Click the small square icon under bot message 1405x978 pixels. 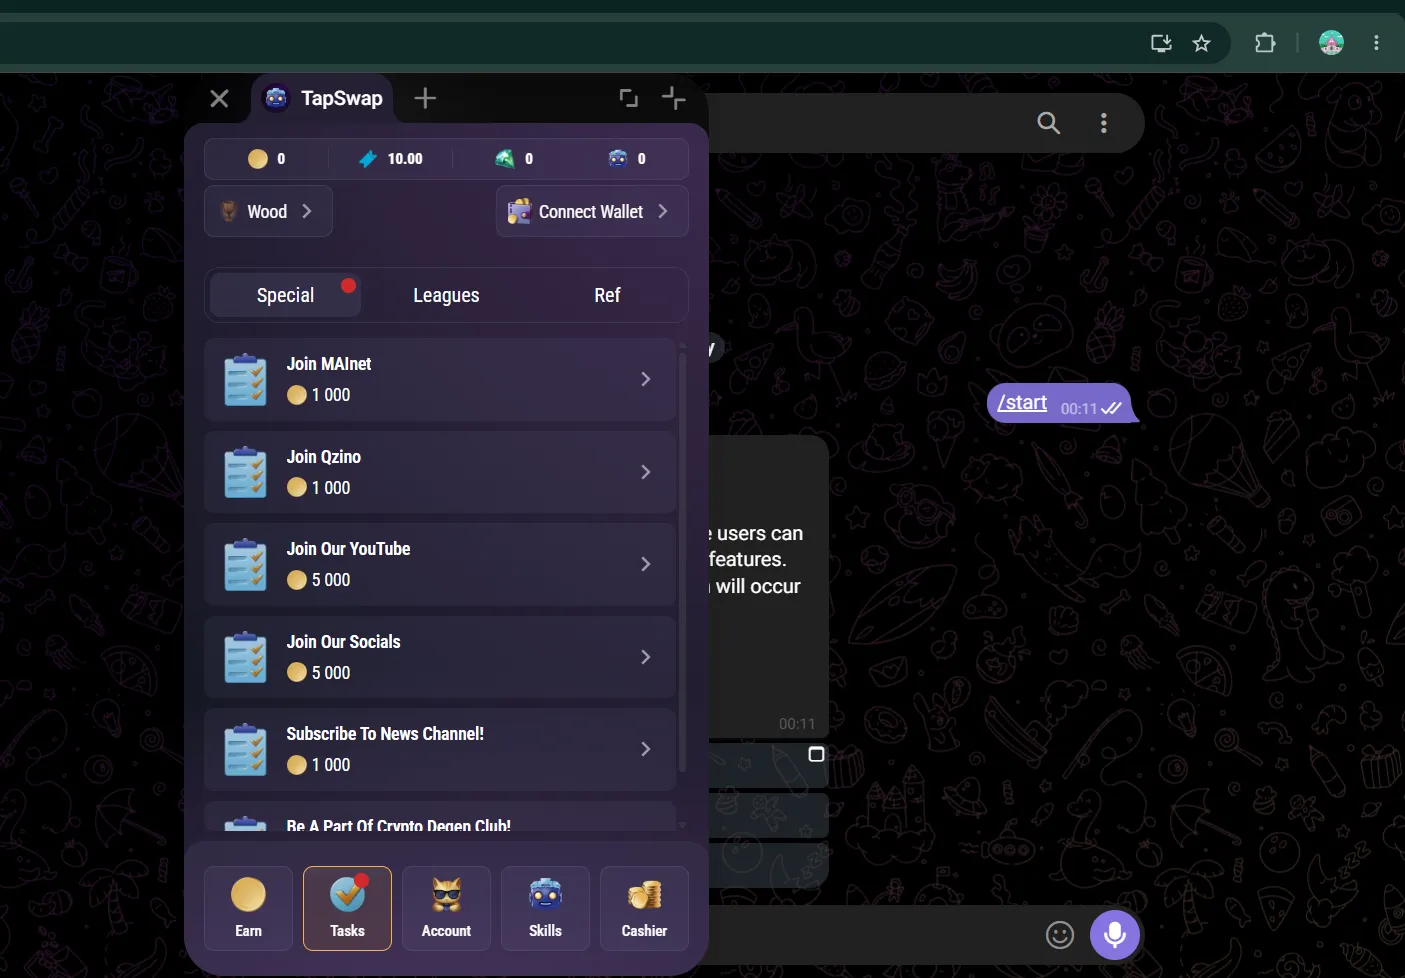click(x=816, y=754)
